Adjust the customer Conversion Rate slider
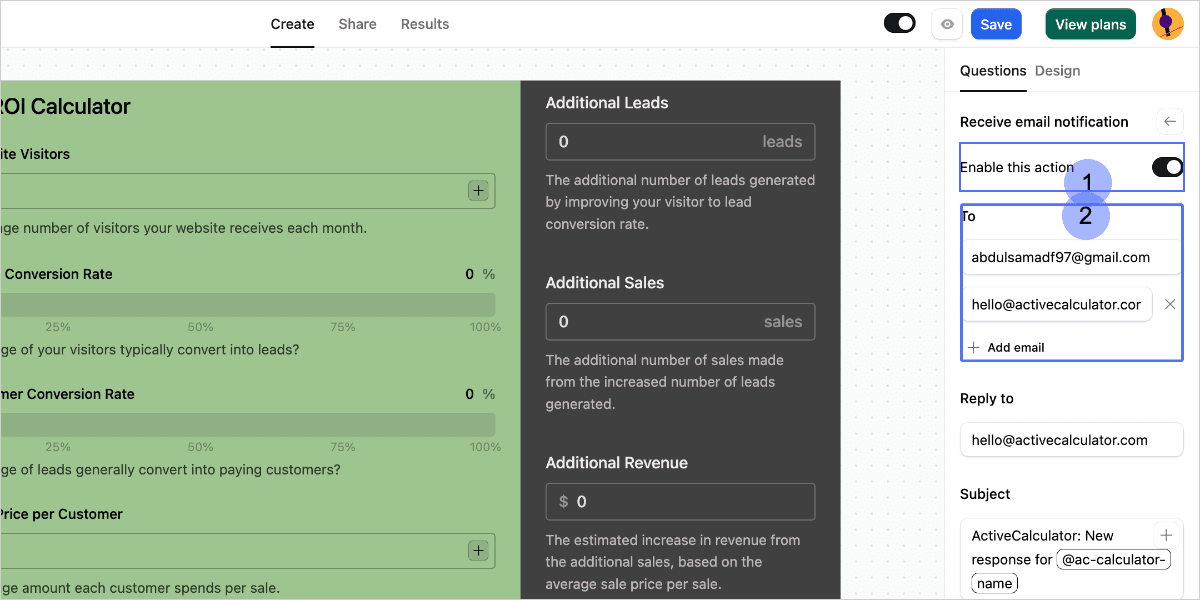 point(248,425)
